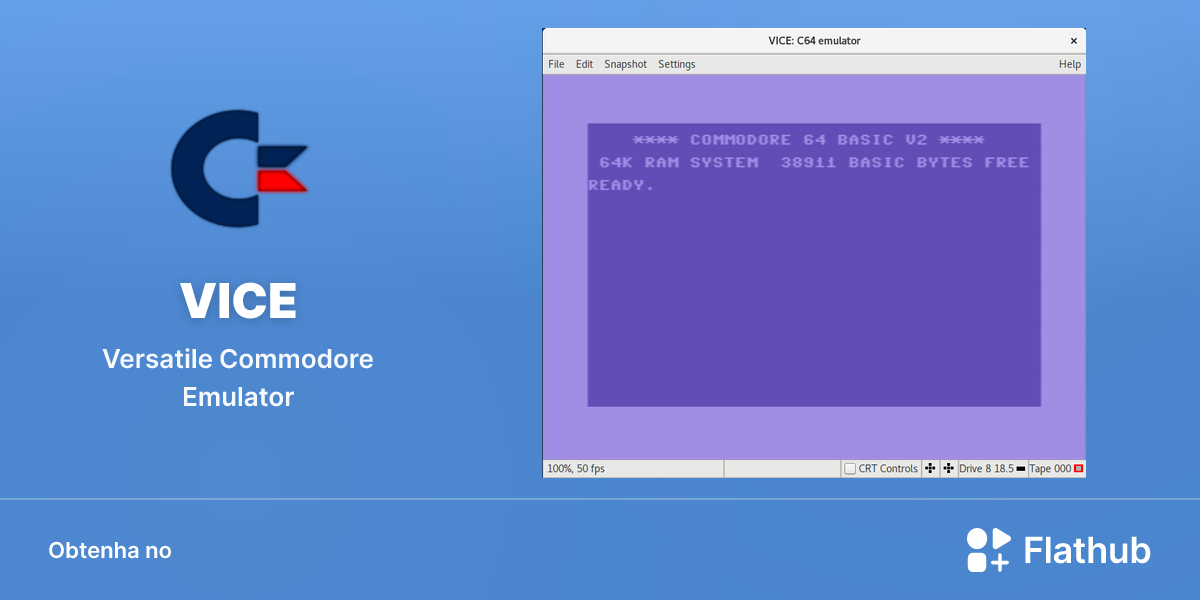
Task: Close the VICE C64 emulator window
Action: point(1074,41)
